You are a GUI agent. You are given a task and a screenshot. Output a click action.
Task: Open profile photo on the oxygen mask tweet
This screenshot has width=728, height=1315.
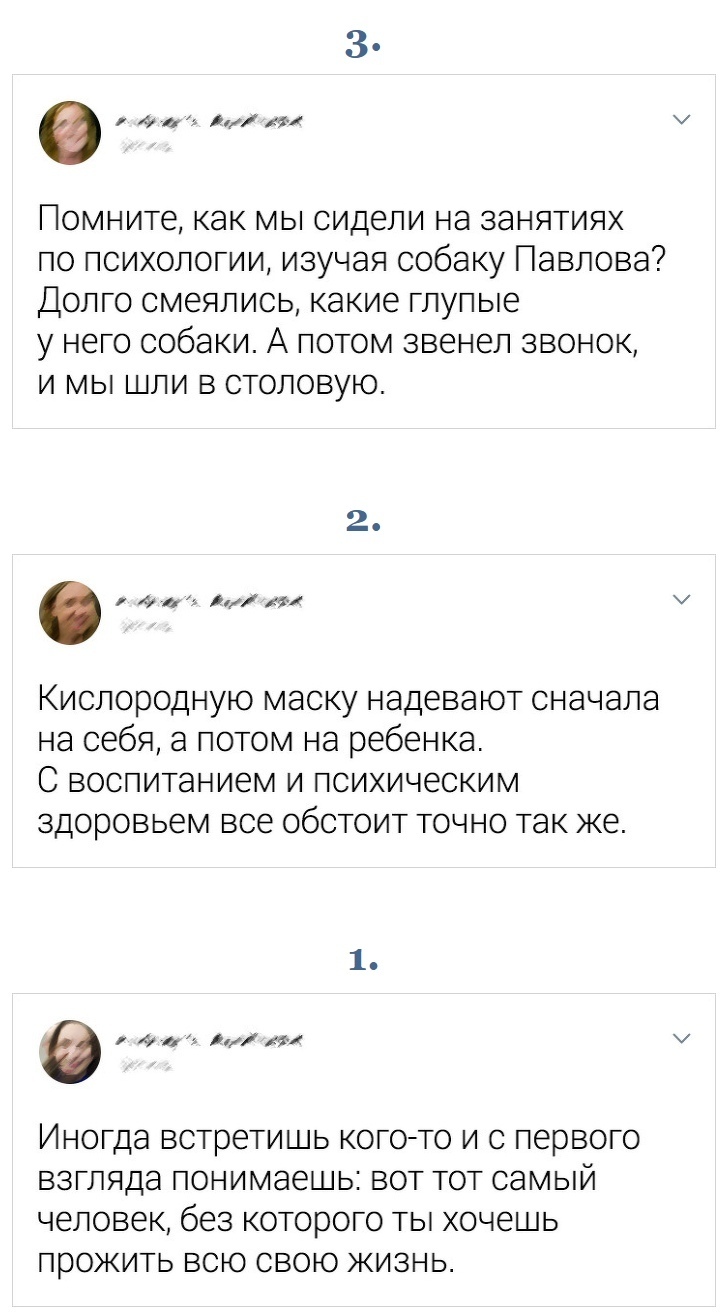(x=70, y=612)
